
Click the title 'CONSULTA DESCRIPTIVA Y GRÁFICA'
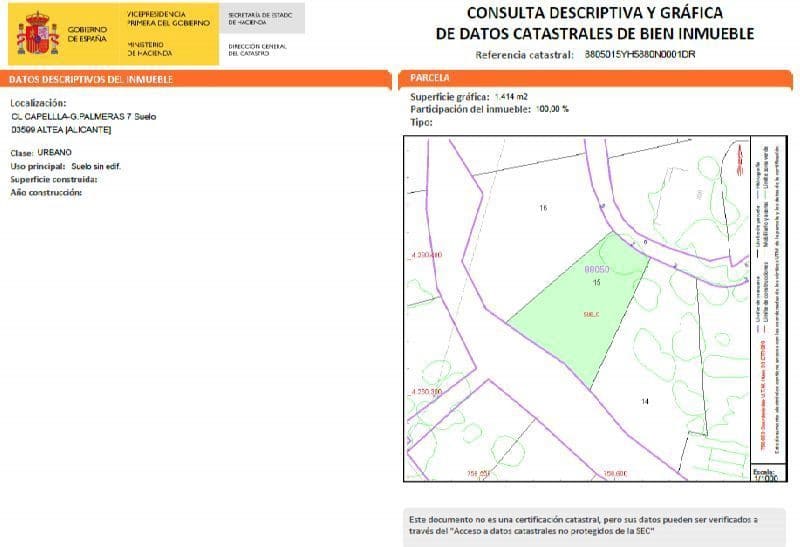click(595, 13)
